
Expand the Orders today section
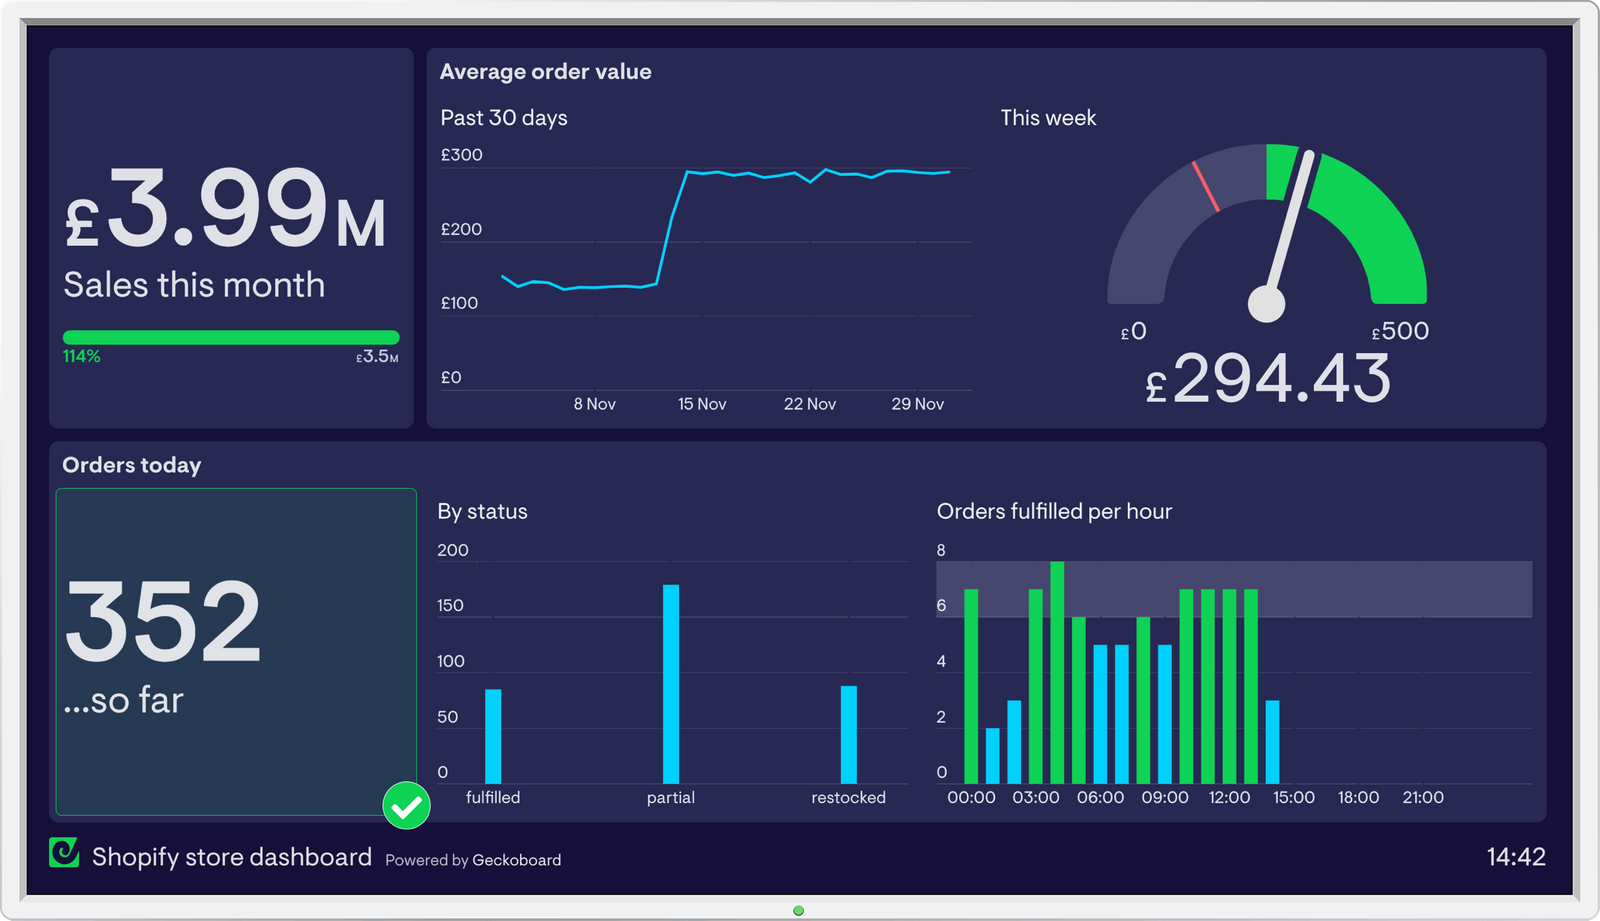point(131,465)
